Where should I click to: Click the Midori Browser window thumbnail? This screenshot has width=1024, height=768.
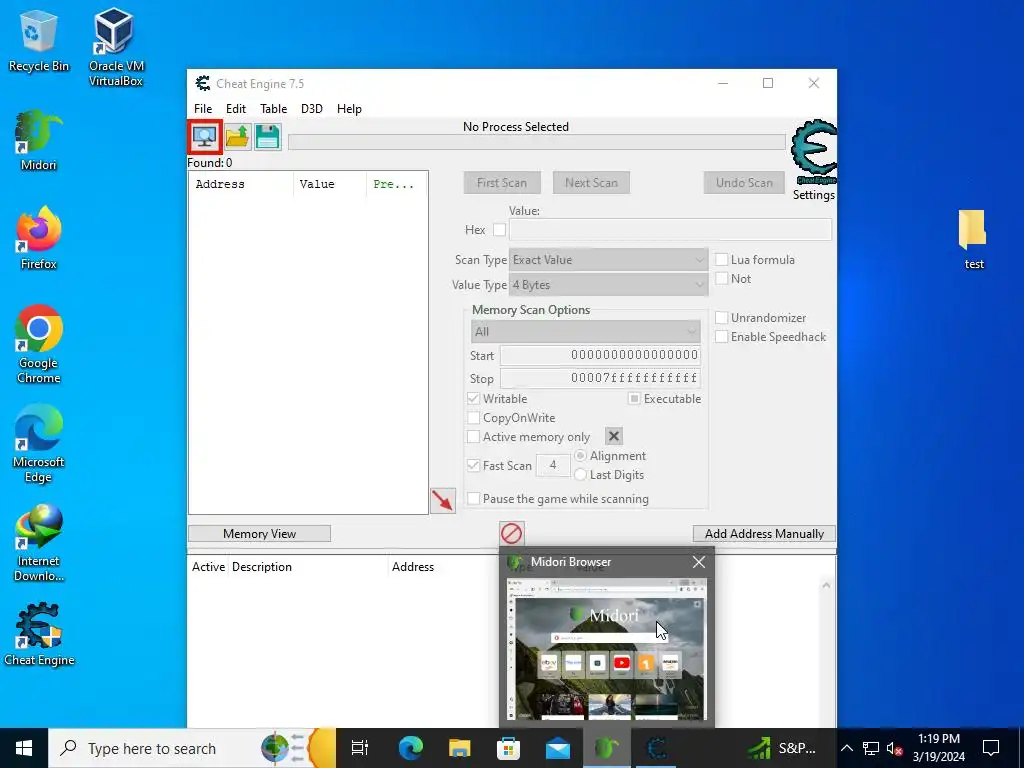coord(607,649)
